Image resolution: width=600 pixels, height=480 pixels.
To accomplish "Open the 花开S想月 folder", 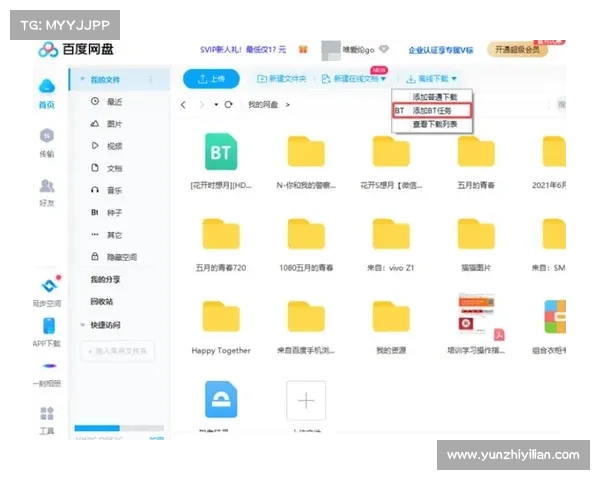I will [391, 152].
